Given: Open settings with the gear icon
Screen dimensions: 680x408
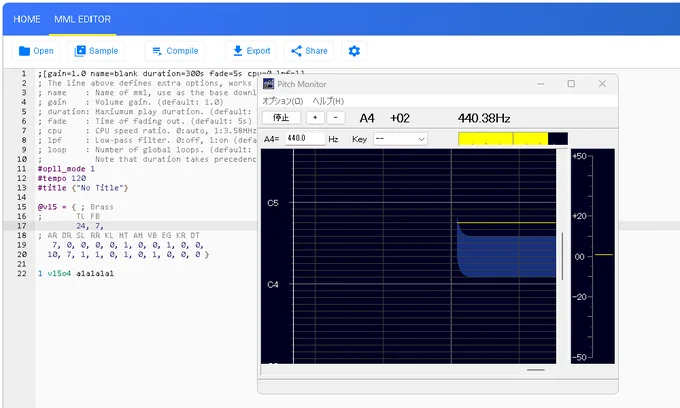Looking at the screenshot, I should [354, 51].
